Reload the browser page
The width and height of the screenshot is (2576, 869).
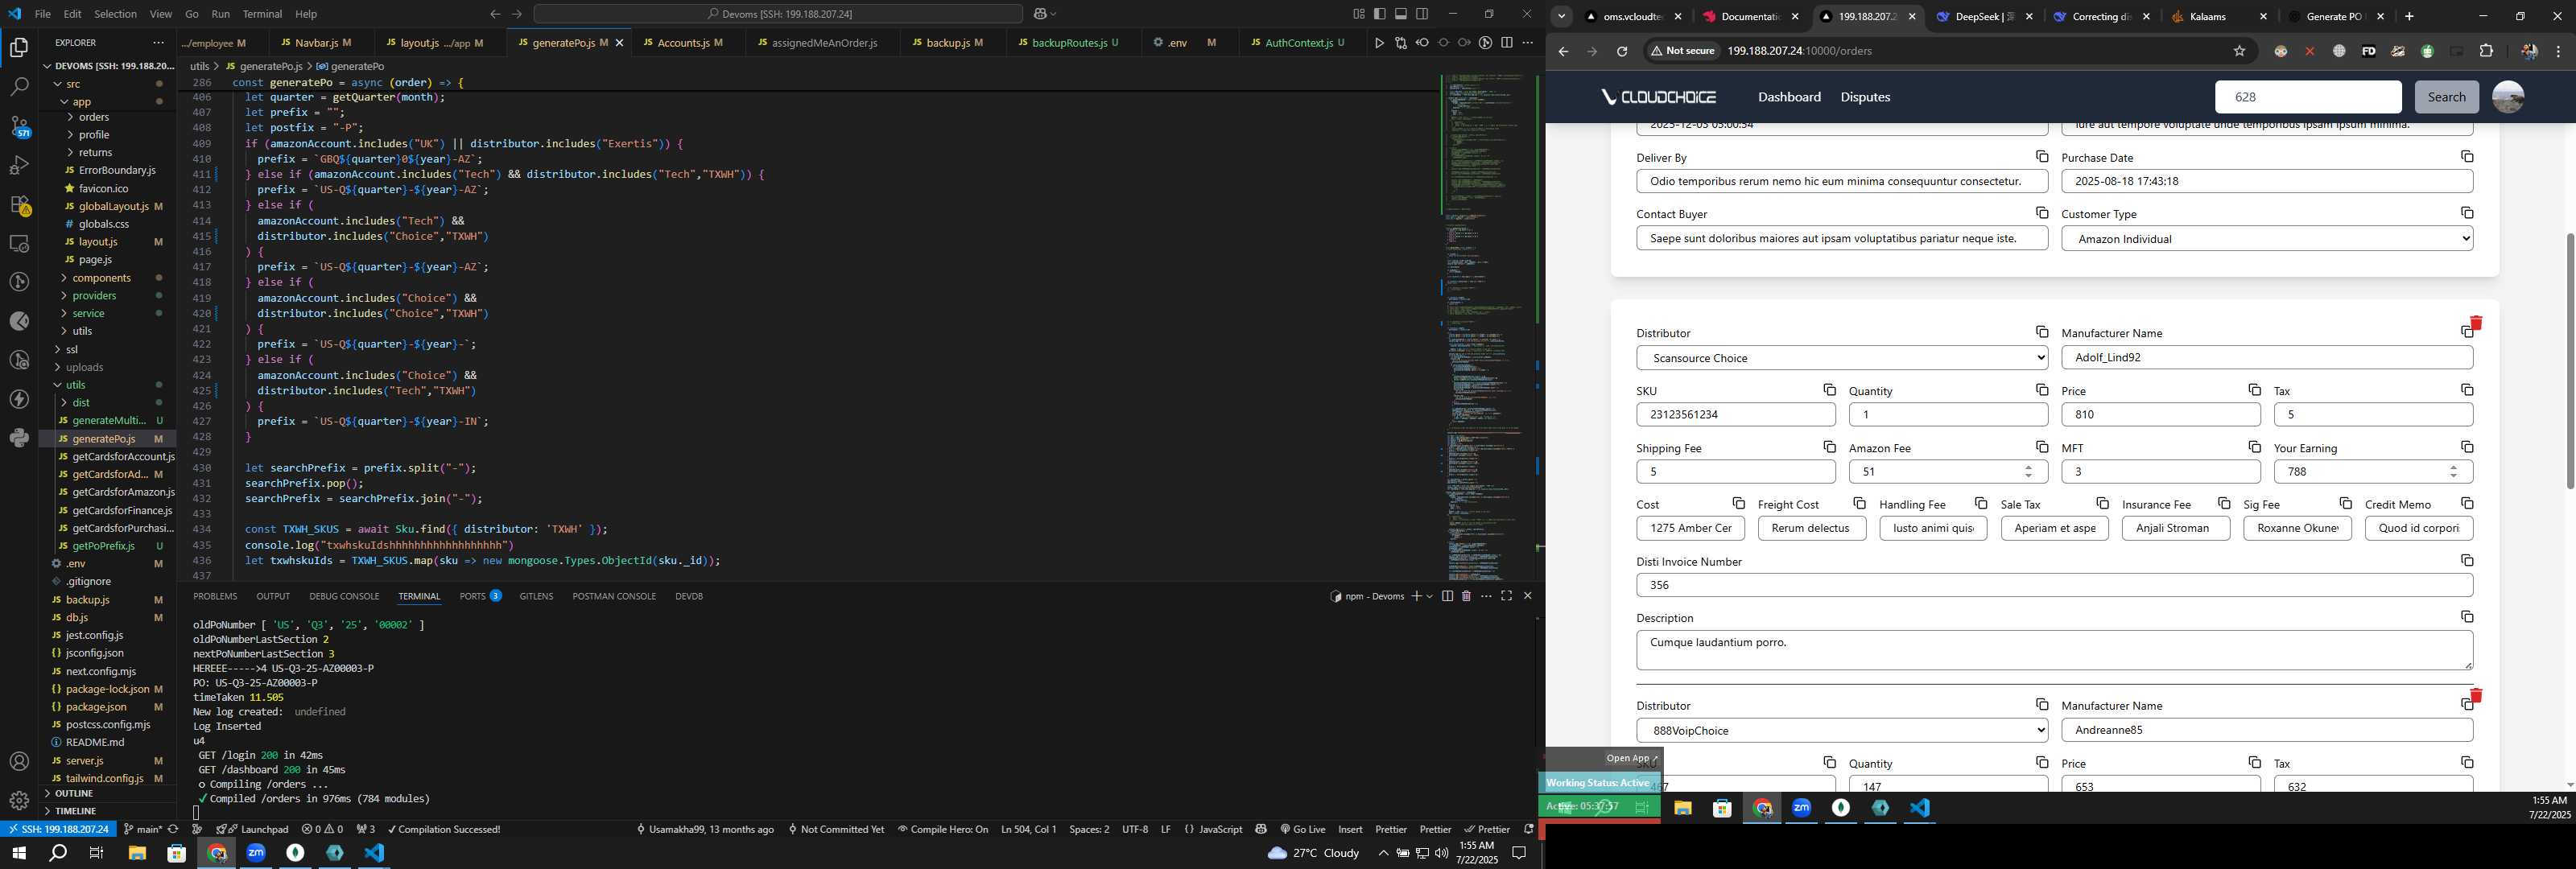click(1622, 51)
